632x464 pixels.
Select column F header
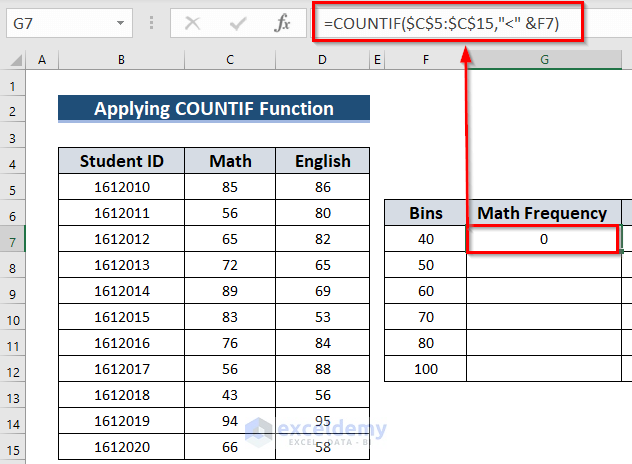tap(426, 60)
